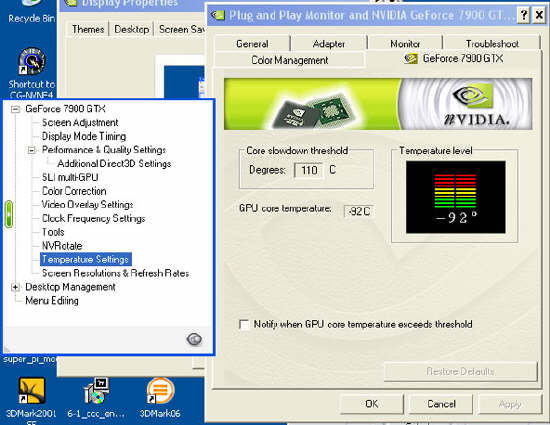Screen dimensions: 550x425
Task: Click the green slide-out handle of the menu
Action: tap(9, 214)
